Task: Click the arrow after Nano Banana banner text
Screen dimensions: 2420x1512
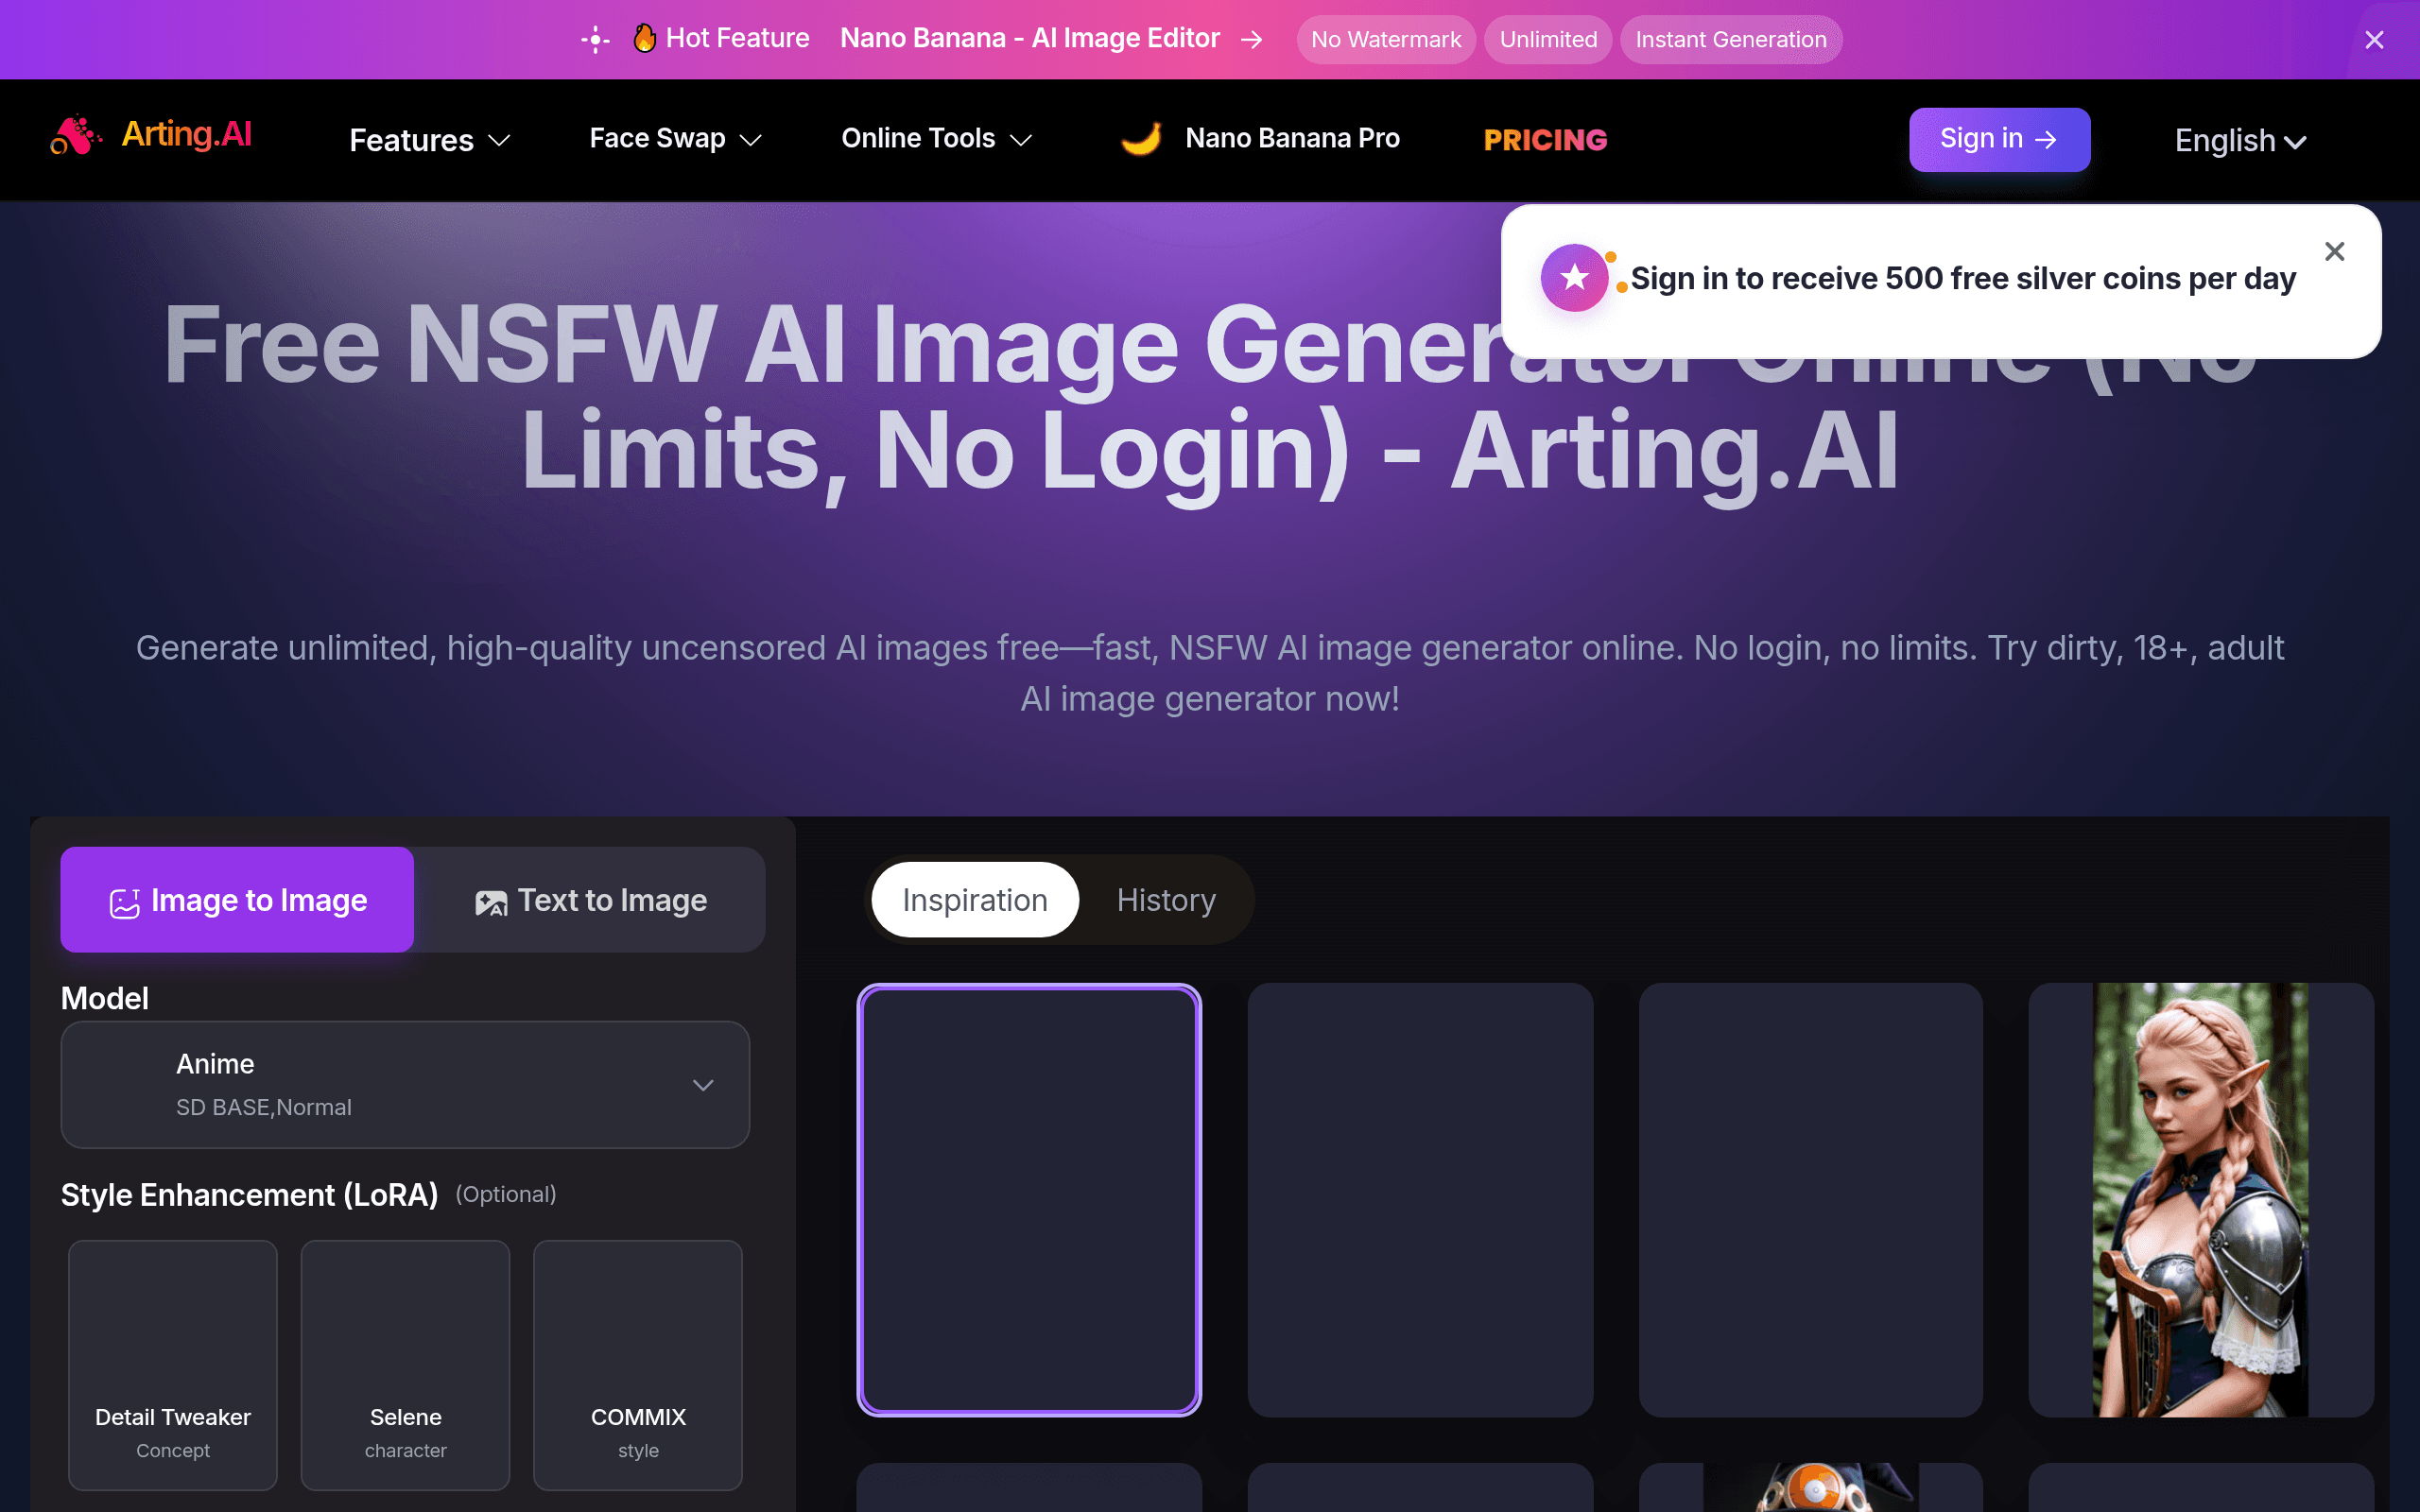Action: point(1251,39)
